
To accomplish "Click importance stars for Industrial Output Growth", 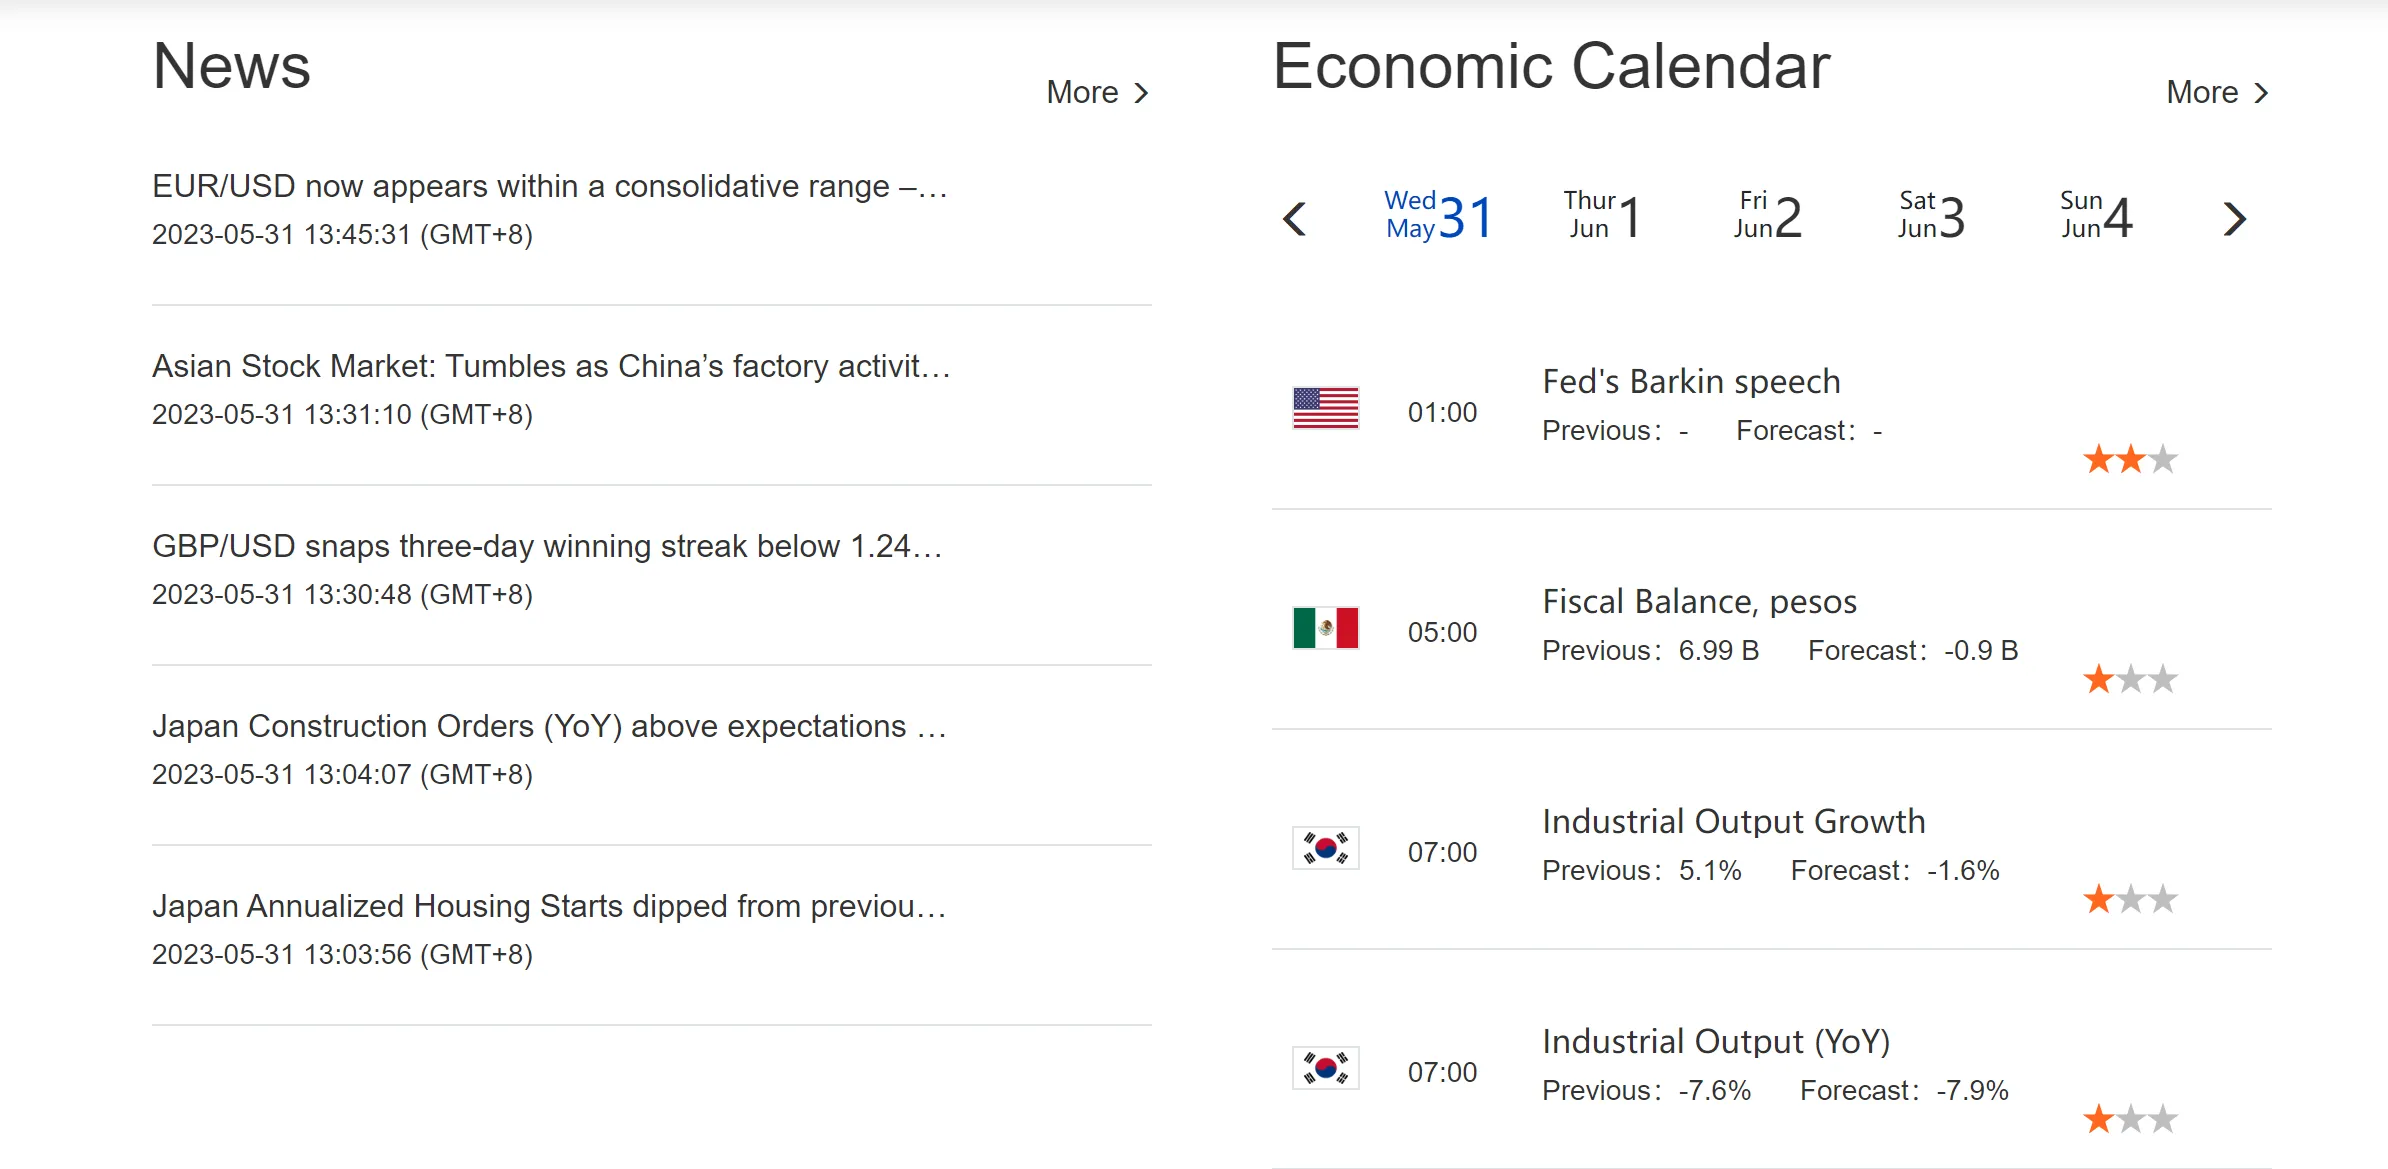I will (2130, 899).
